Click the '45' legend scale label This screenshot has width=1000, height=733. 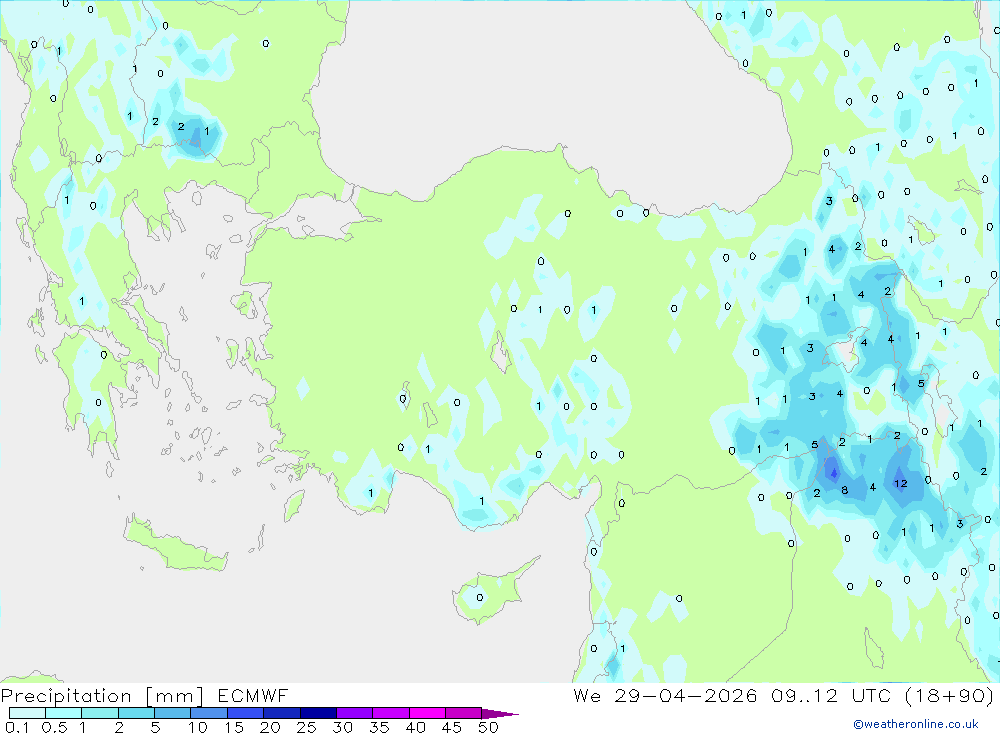coord(452,727)
